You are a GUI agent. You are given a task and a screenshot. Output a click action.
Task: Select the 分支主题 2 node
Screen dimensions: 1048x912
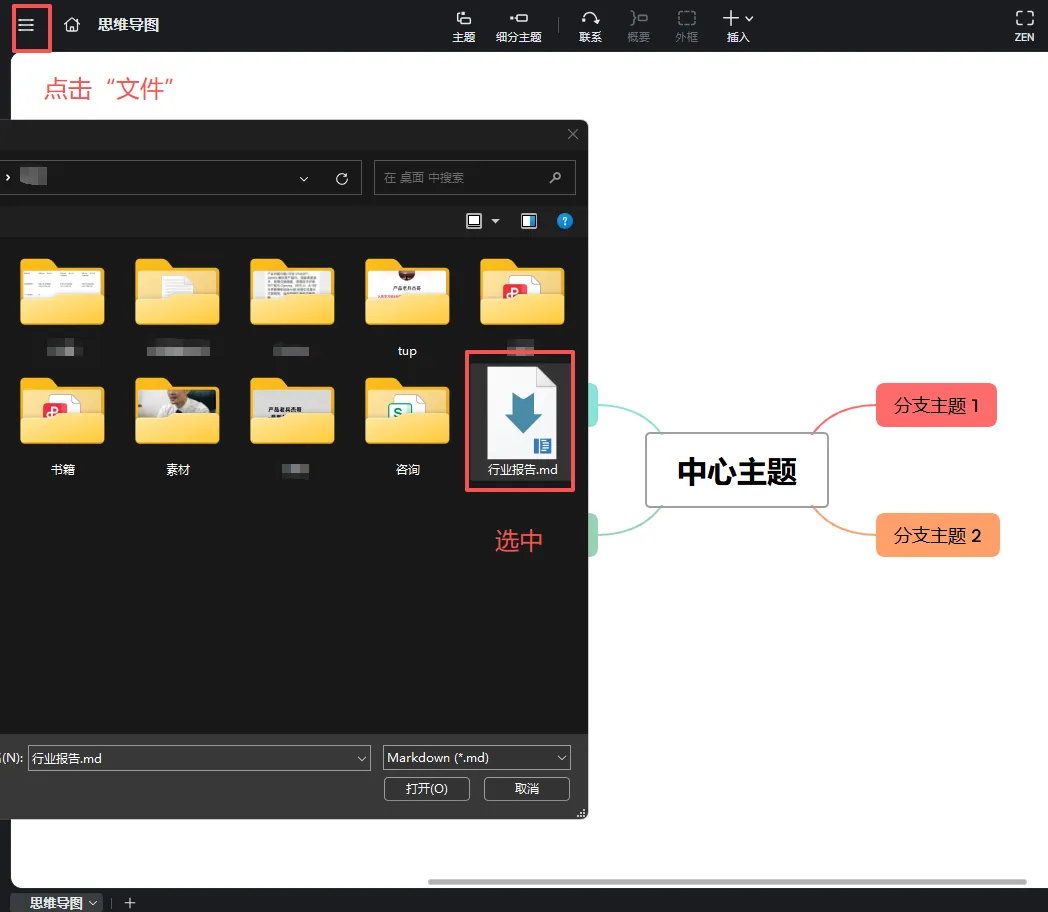[x=937, y=535]
